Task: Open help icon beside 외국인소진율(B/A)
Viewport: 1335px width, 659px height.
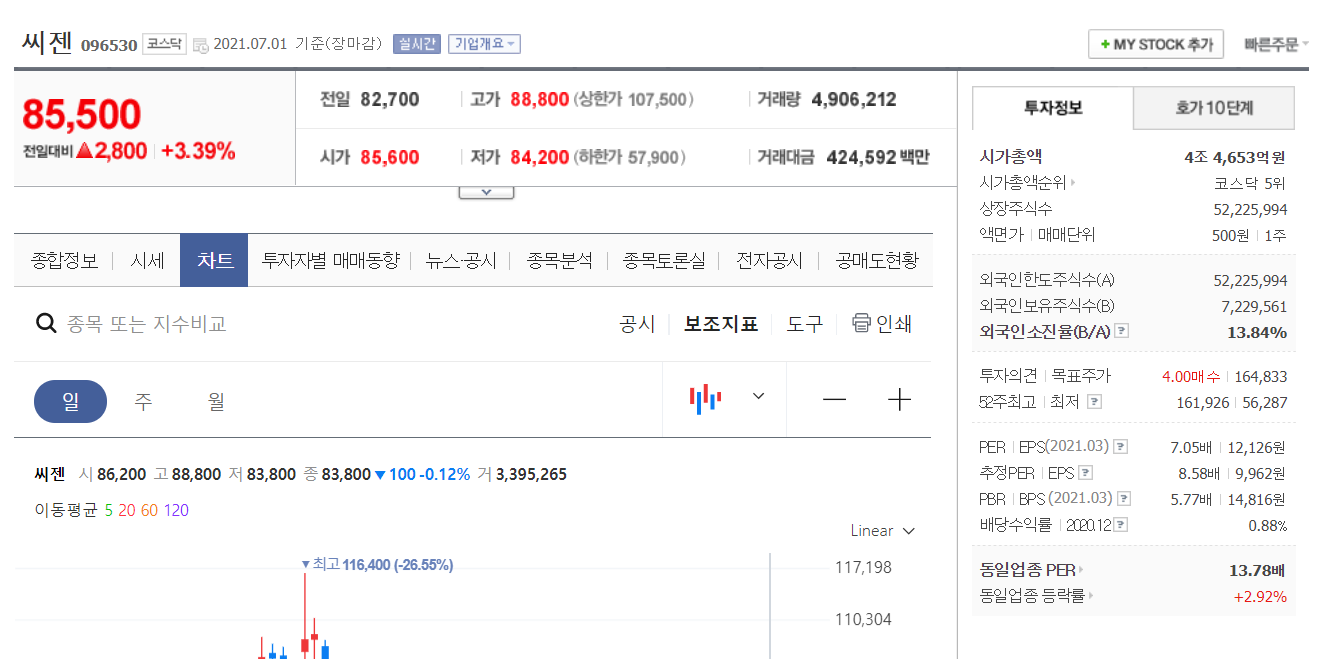Action: pyautogui.click(x=1122, y=331)
